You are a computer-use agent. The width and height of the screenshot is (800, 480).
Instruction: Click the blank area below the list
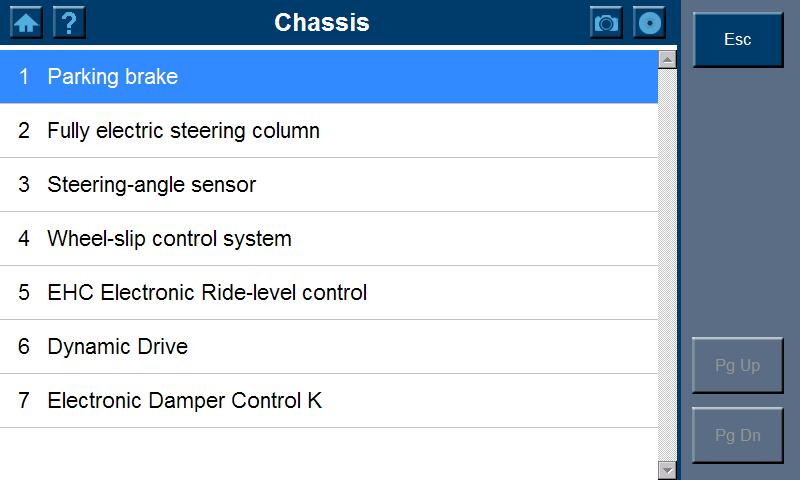point(328,454)
